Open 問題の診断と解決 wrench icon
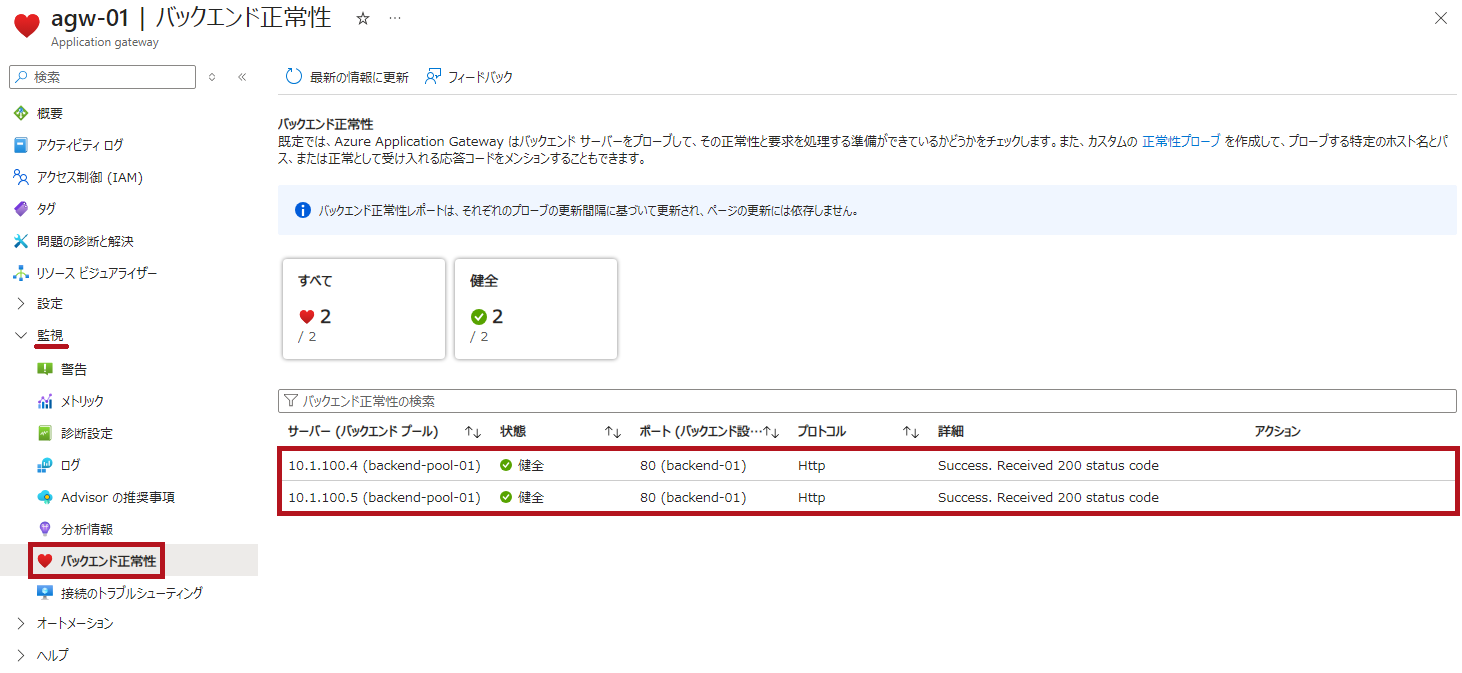1462x673 pixels. [x=21, y=241]
